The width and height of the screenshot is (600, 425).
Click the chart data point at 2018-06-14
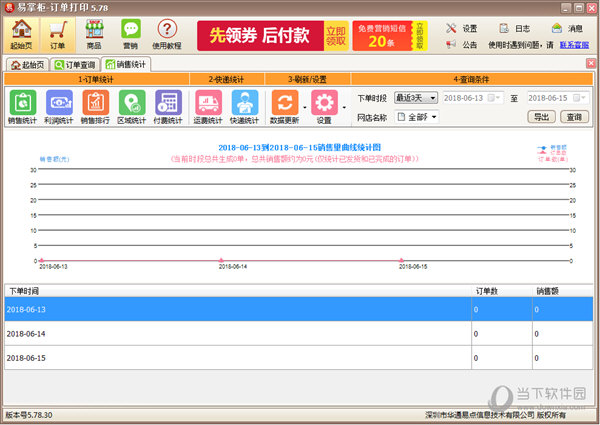(x=221, y=261)
